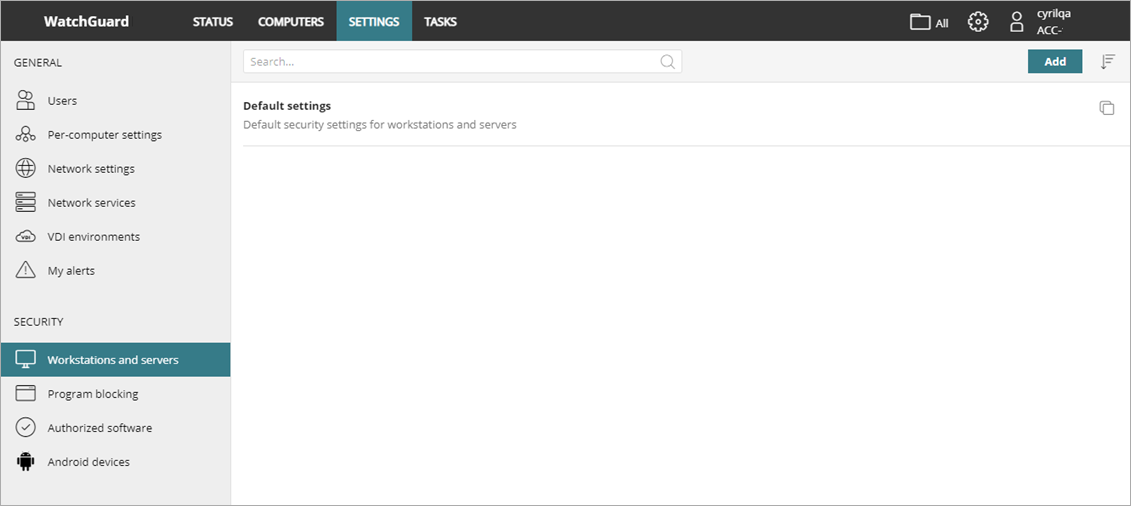Select the SETTINGS tab
This screenshot has width=1131, height=506.
pos(374,22)
